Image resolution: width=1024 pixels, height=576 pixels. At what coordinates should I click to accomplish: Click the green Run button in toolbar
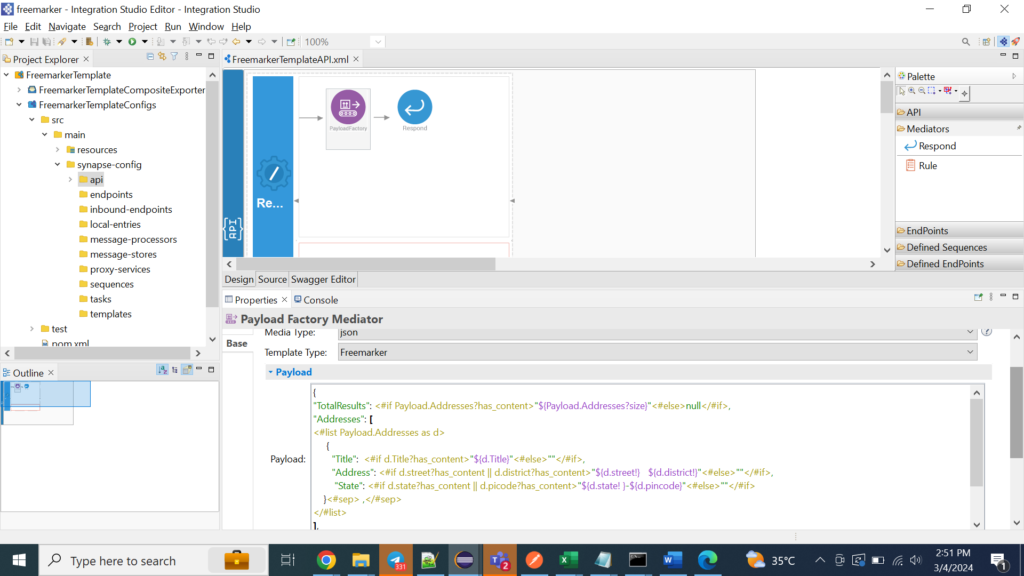132,42
